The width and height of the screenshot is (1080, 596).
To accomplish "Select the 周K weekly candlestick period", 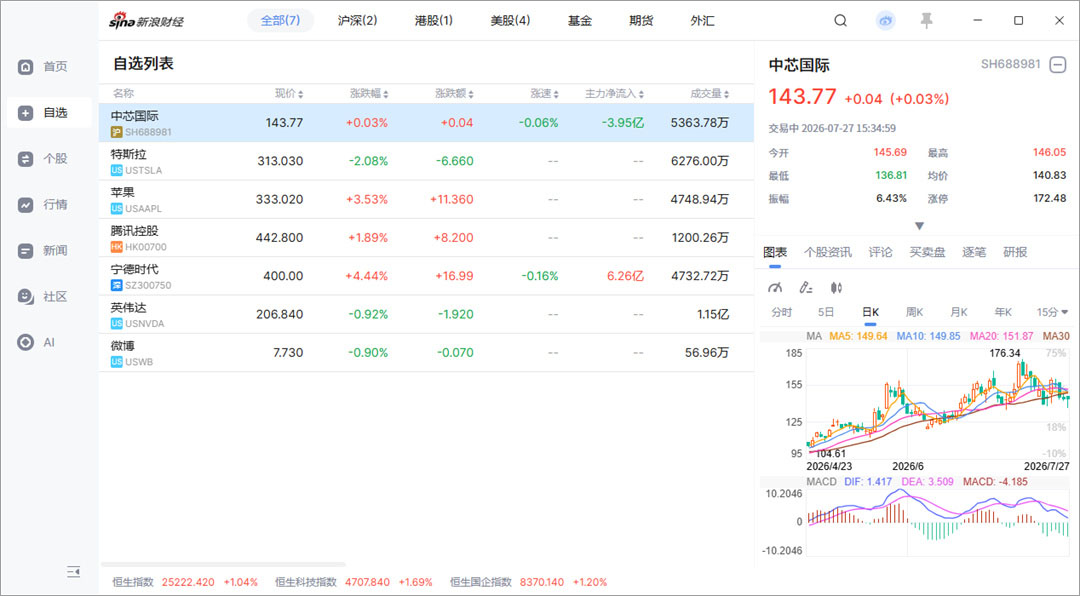I will pos(915,312).
